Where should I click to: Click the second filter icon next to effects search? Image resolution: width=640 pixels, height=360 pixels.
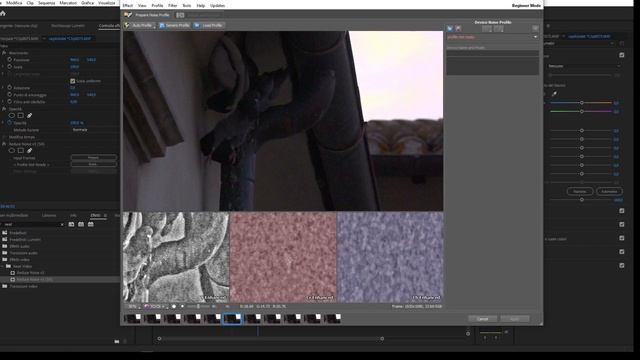click(x=81, y=224)
